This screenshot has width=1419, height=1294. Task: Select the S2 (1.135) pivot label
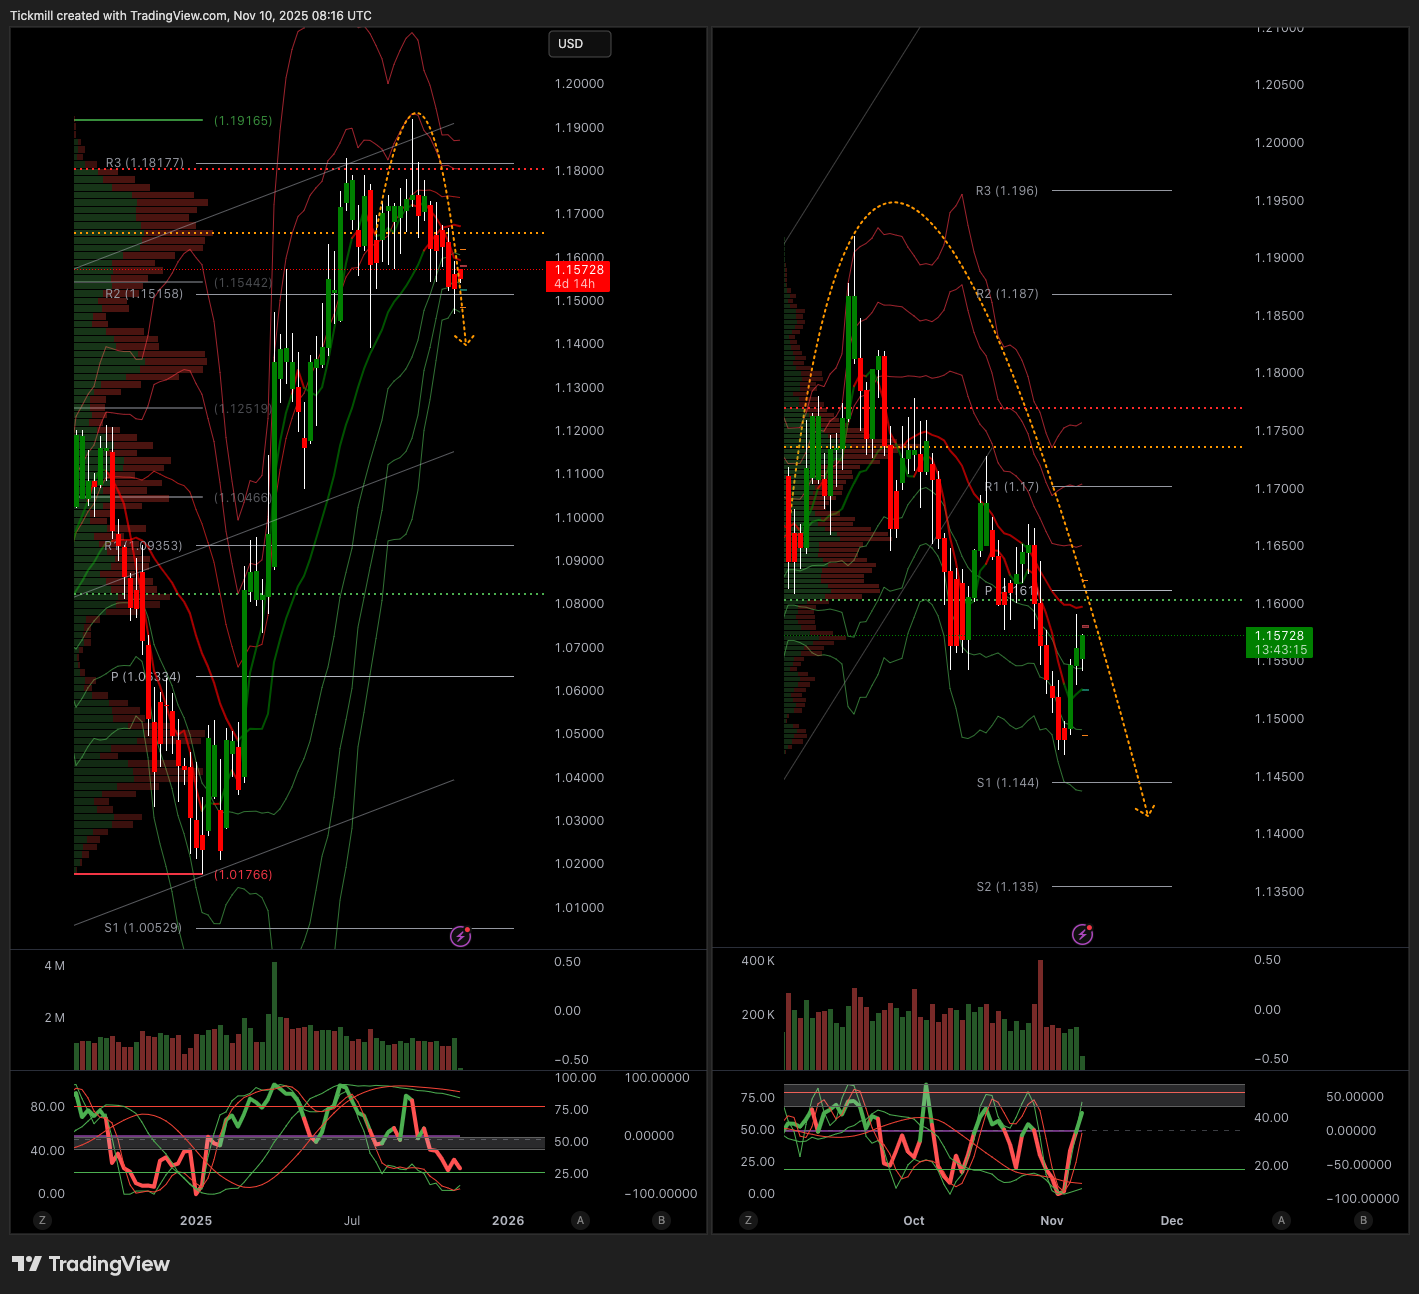1007,886
